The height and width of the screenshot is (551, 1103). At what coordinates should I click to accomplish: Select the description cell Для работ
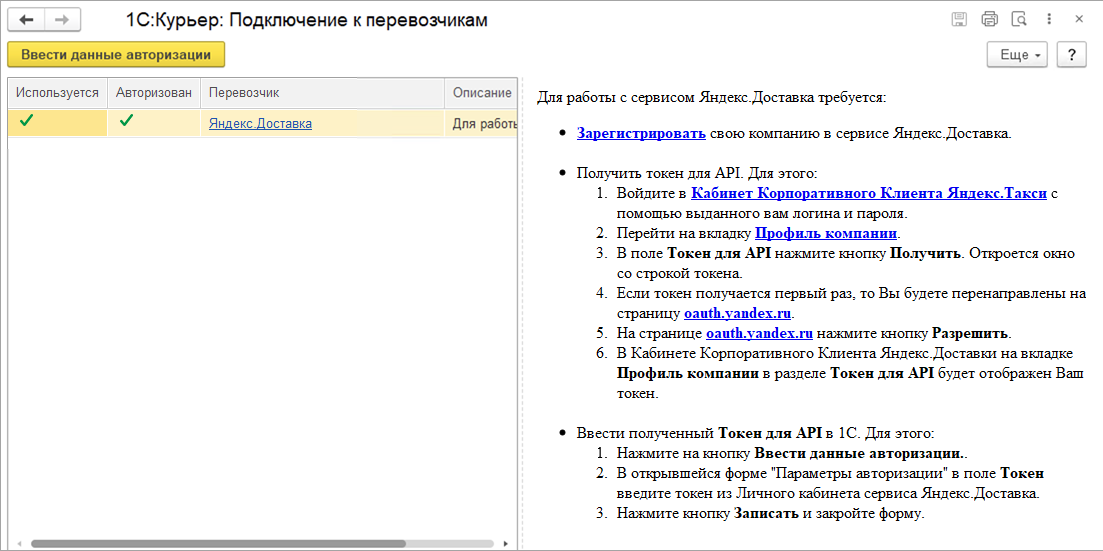481,123
